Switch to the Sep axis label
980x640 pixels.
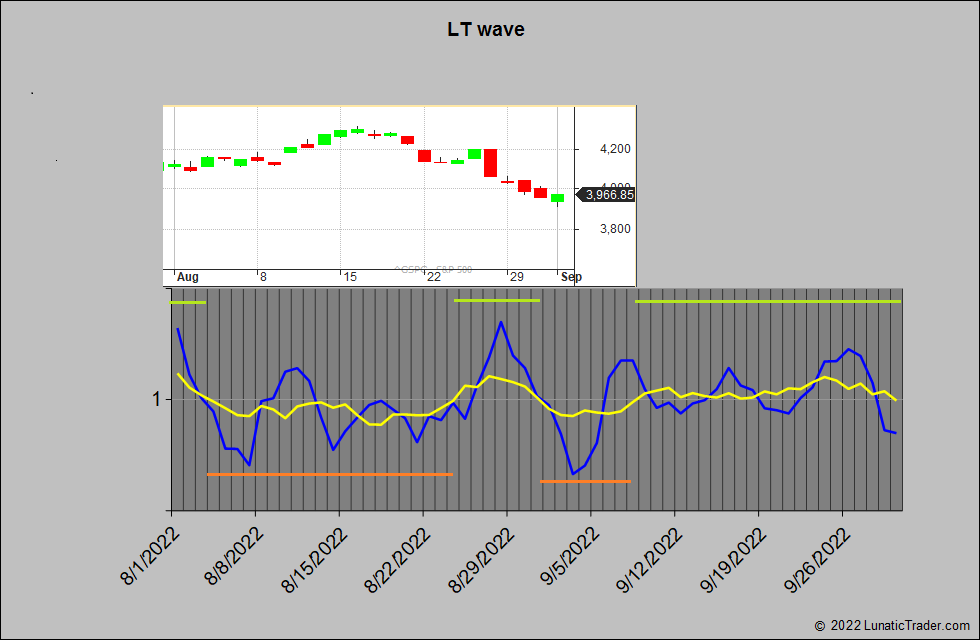pyautogui.click(x=570, y=276)
